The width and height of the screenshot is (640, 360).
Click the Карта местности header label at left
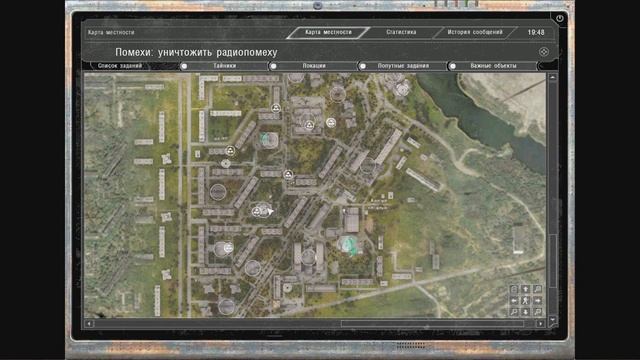[111, 32]
